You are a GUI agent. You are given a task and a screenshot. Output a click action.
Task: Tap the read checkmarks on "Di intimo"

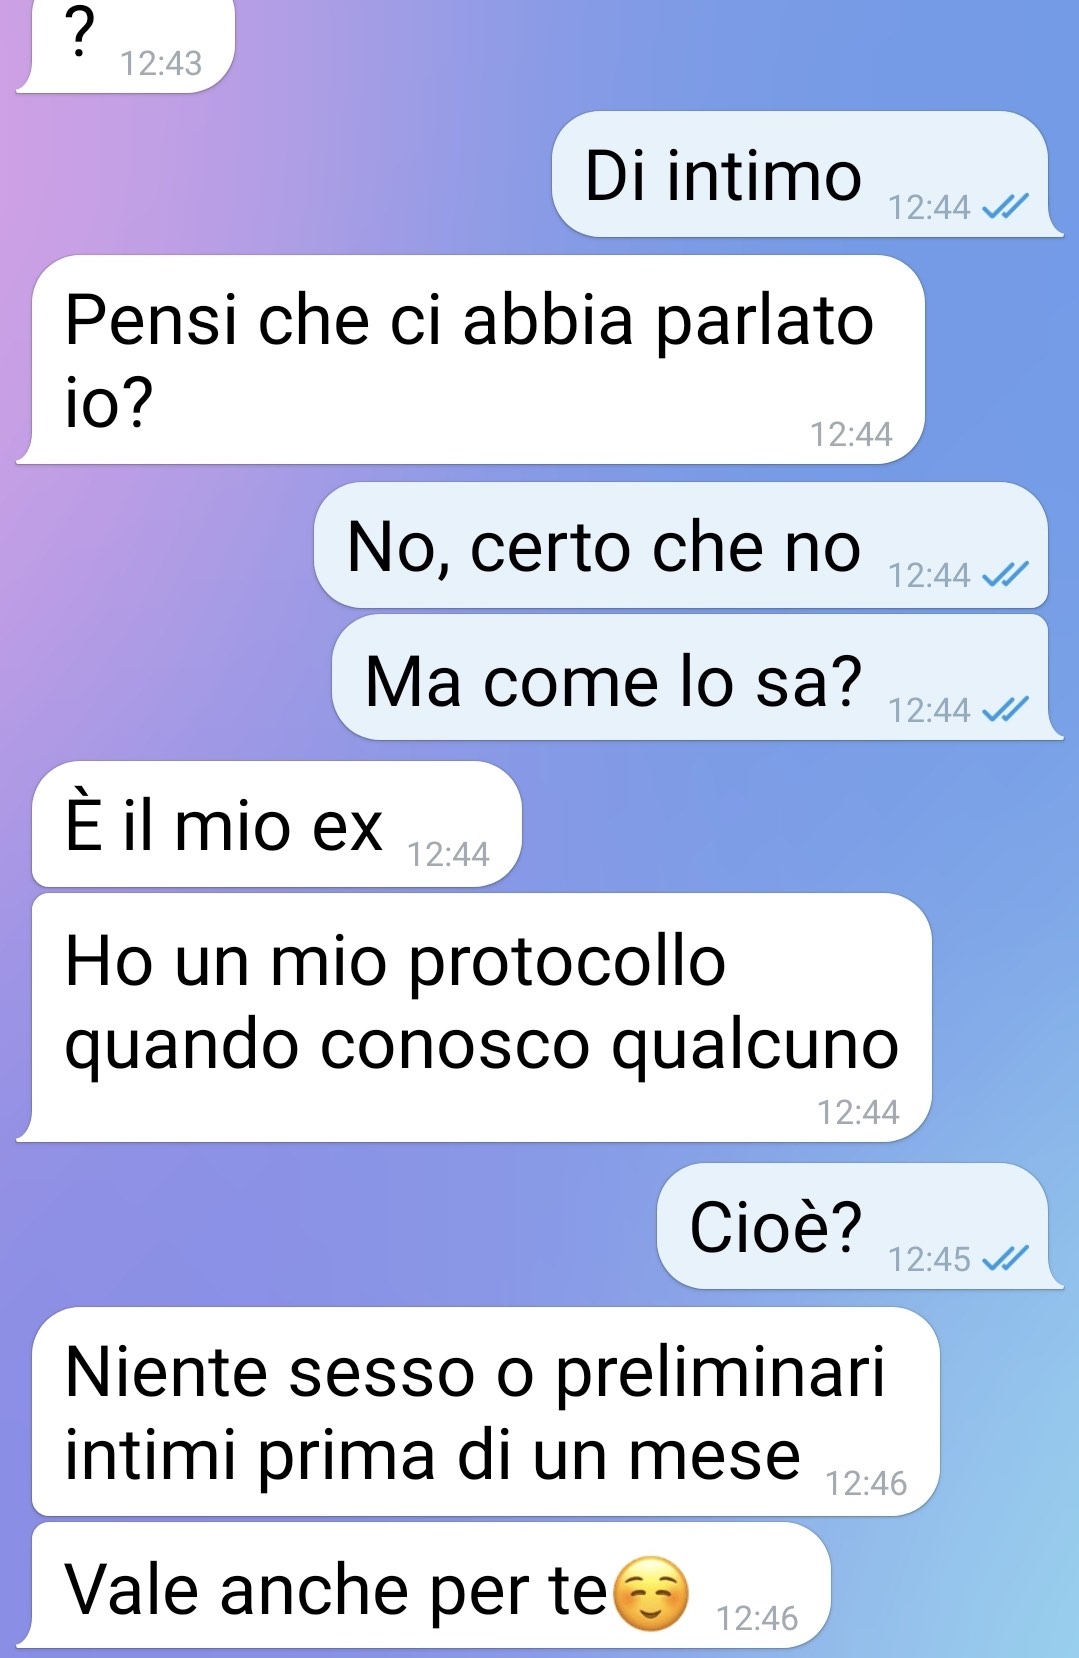(1004, 207)
